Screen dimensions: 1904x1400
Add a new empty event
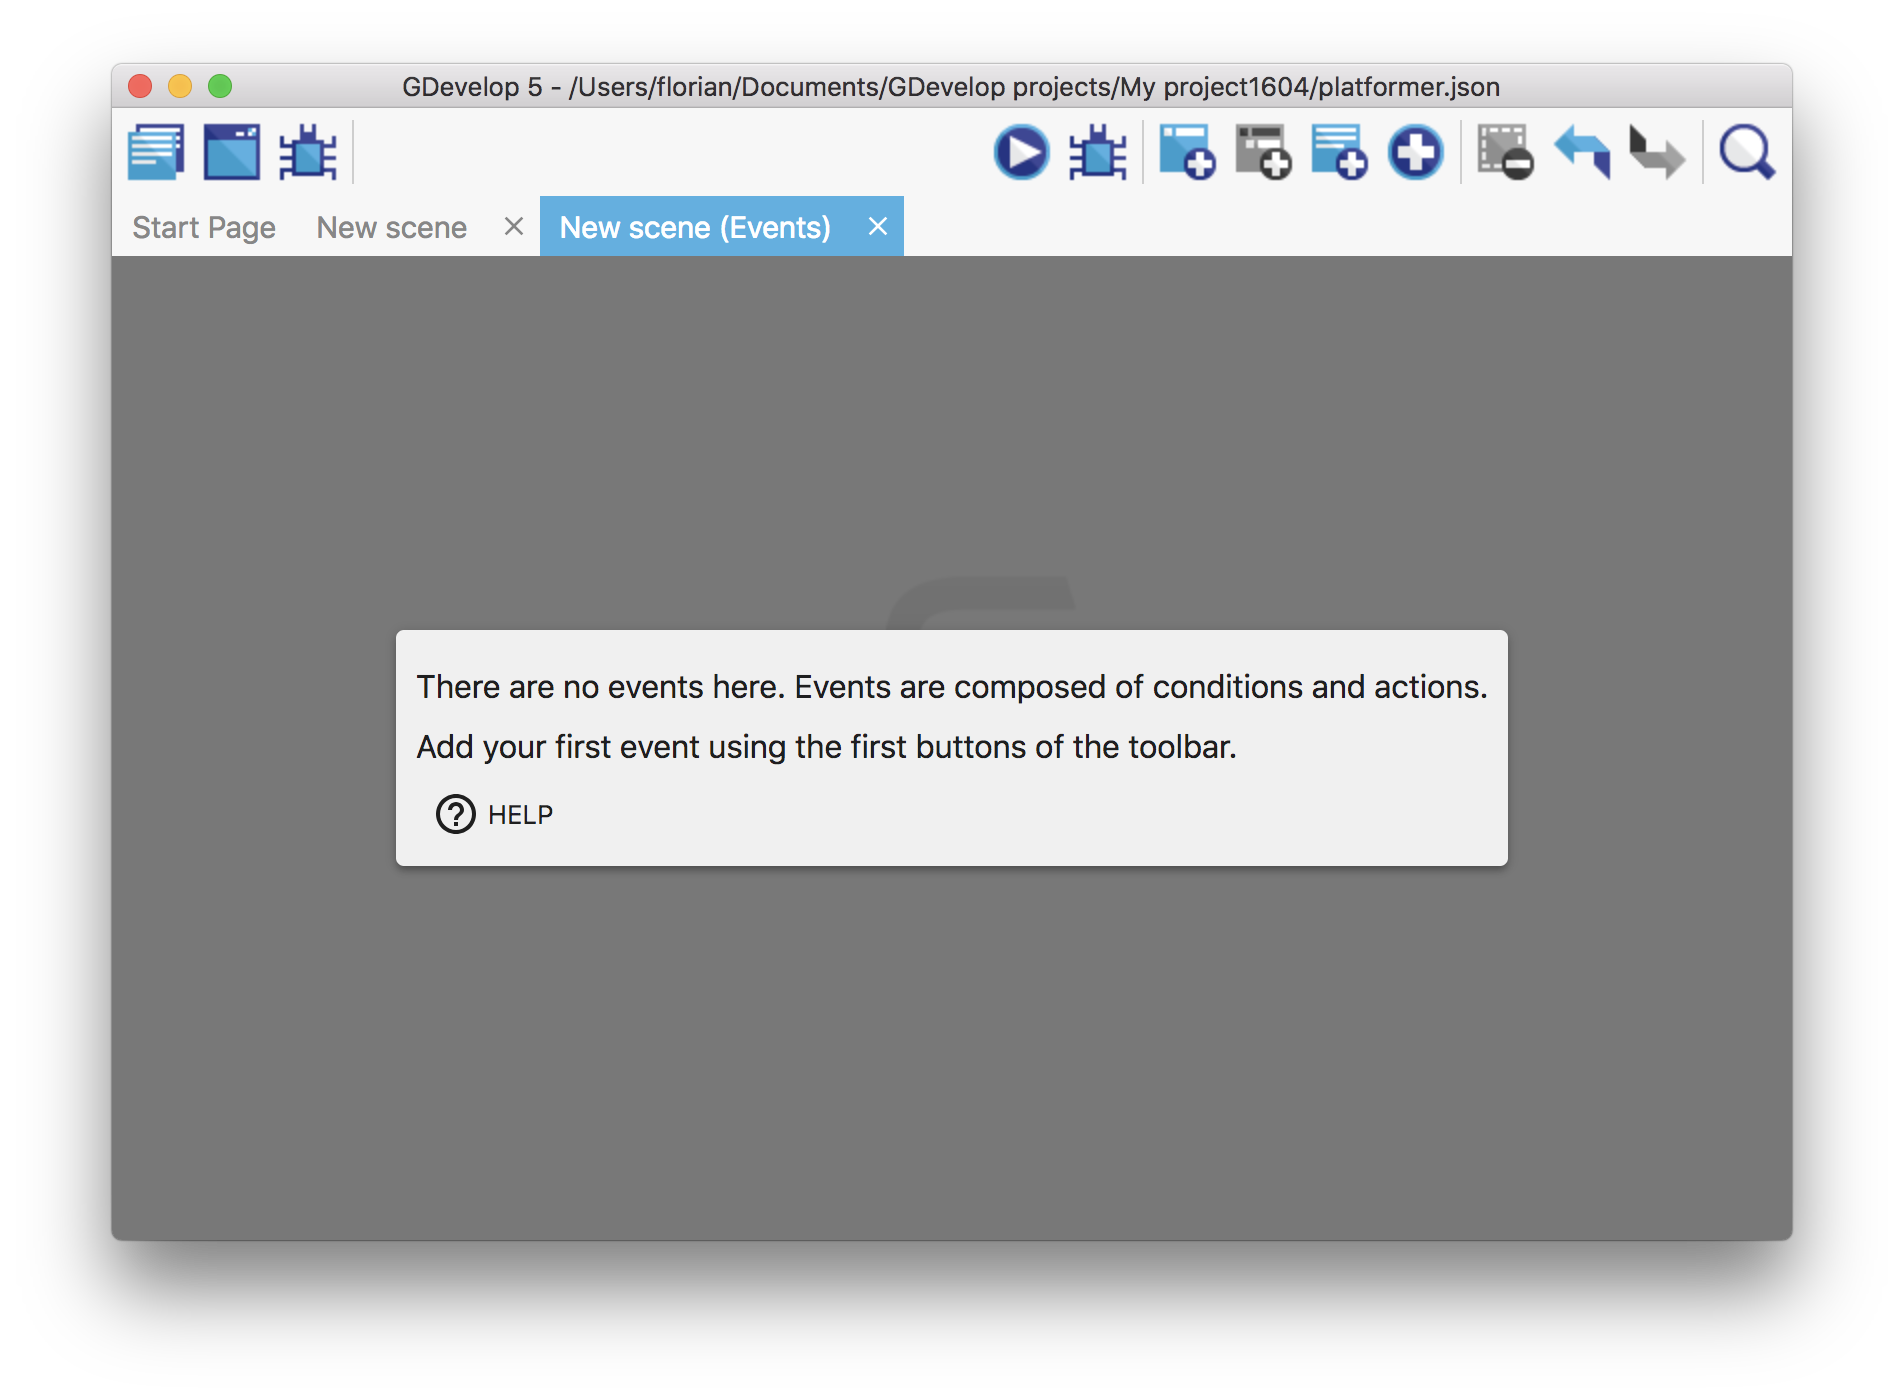[1187, 152]
